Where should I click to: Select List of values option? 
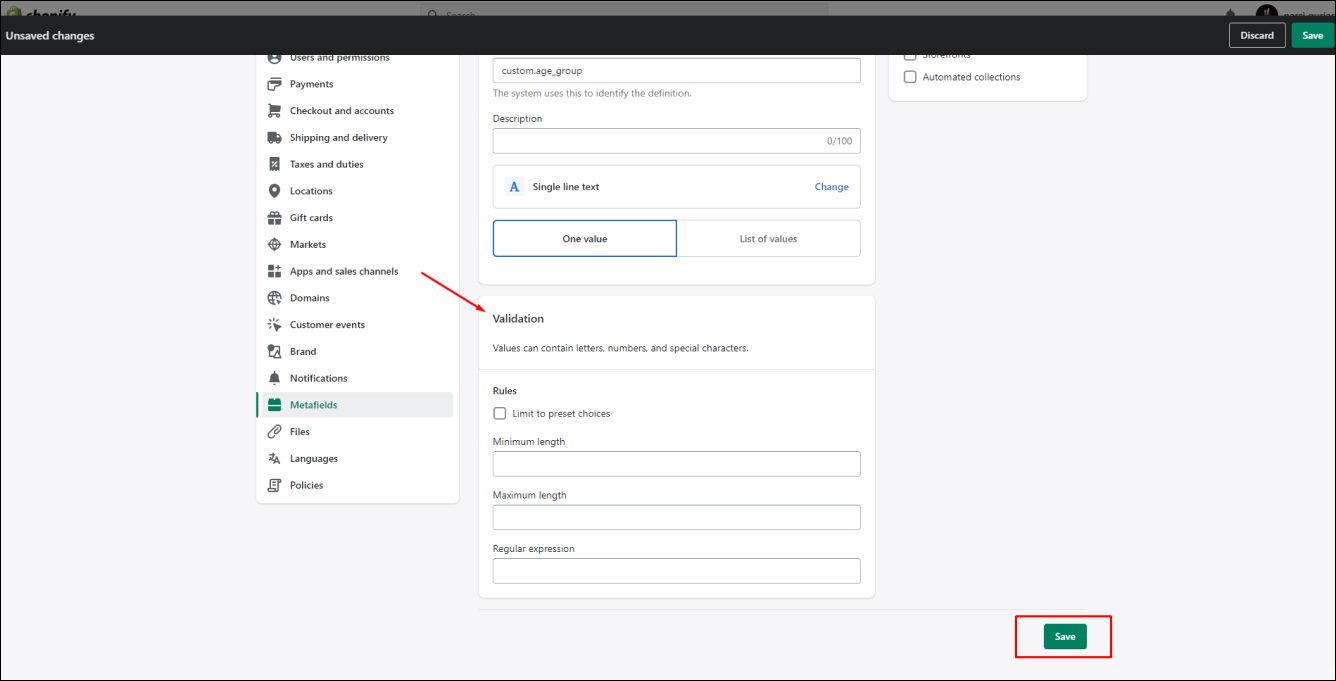point(769,239)
